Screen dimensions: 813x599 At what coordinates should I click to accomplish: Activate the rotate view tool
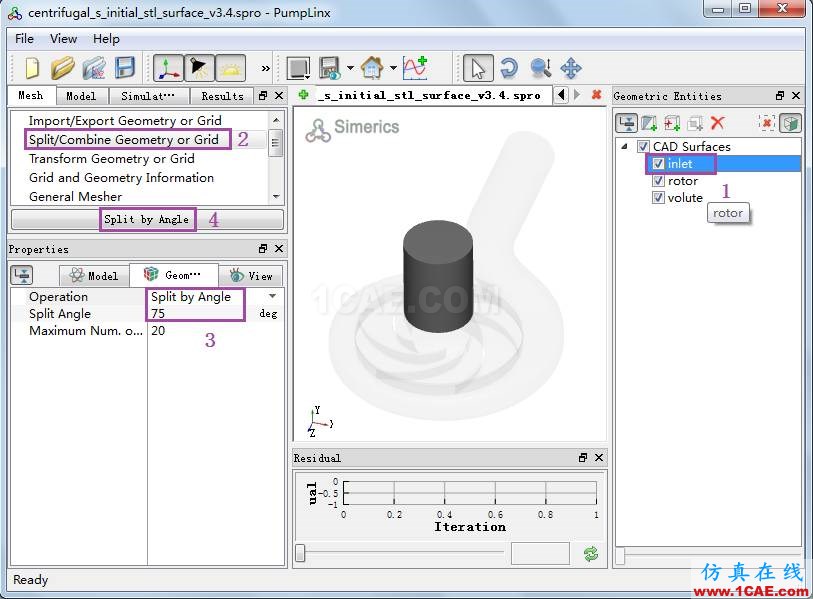pos(508,68)
